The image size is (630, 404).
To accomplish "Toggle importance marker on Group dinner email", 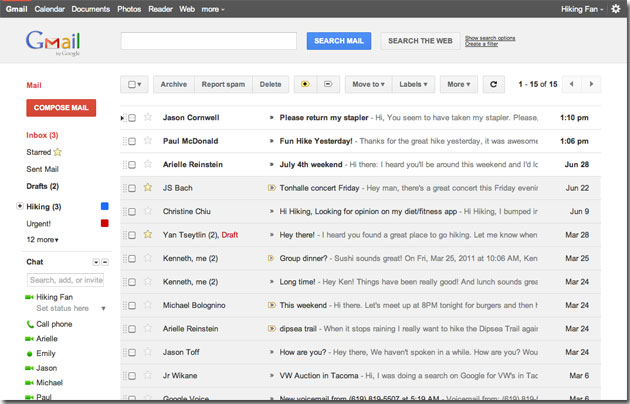I will tap(271, 258).
